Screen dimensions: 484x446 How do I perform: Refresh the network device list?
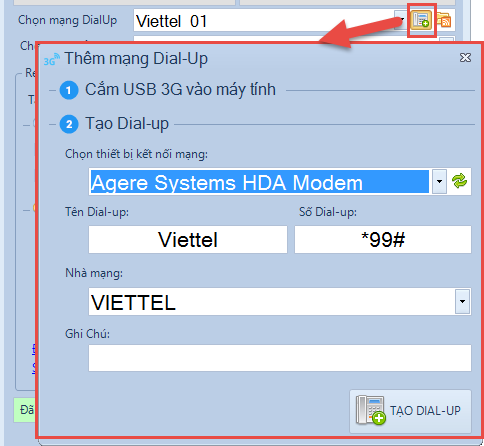point(459,181)
